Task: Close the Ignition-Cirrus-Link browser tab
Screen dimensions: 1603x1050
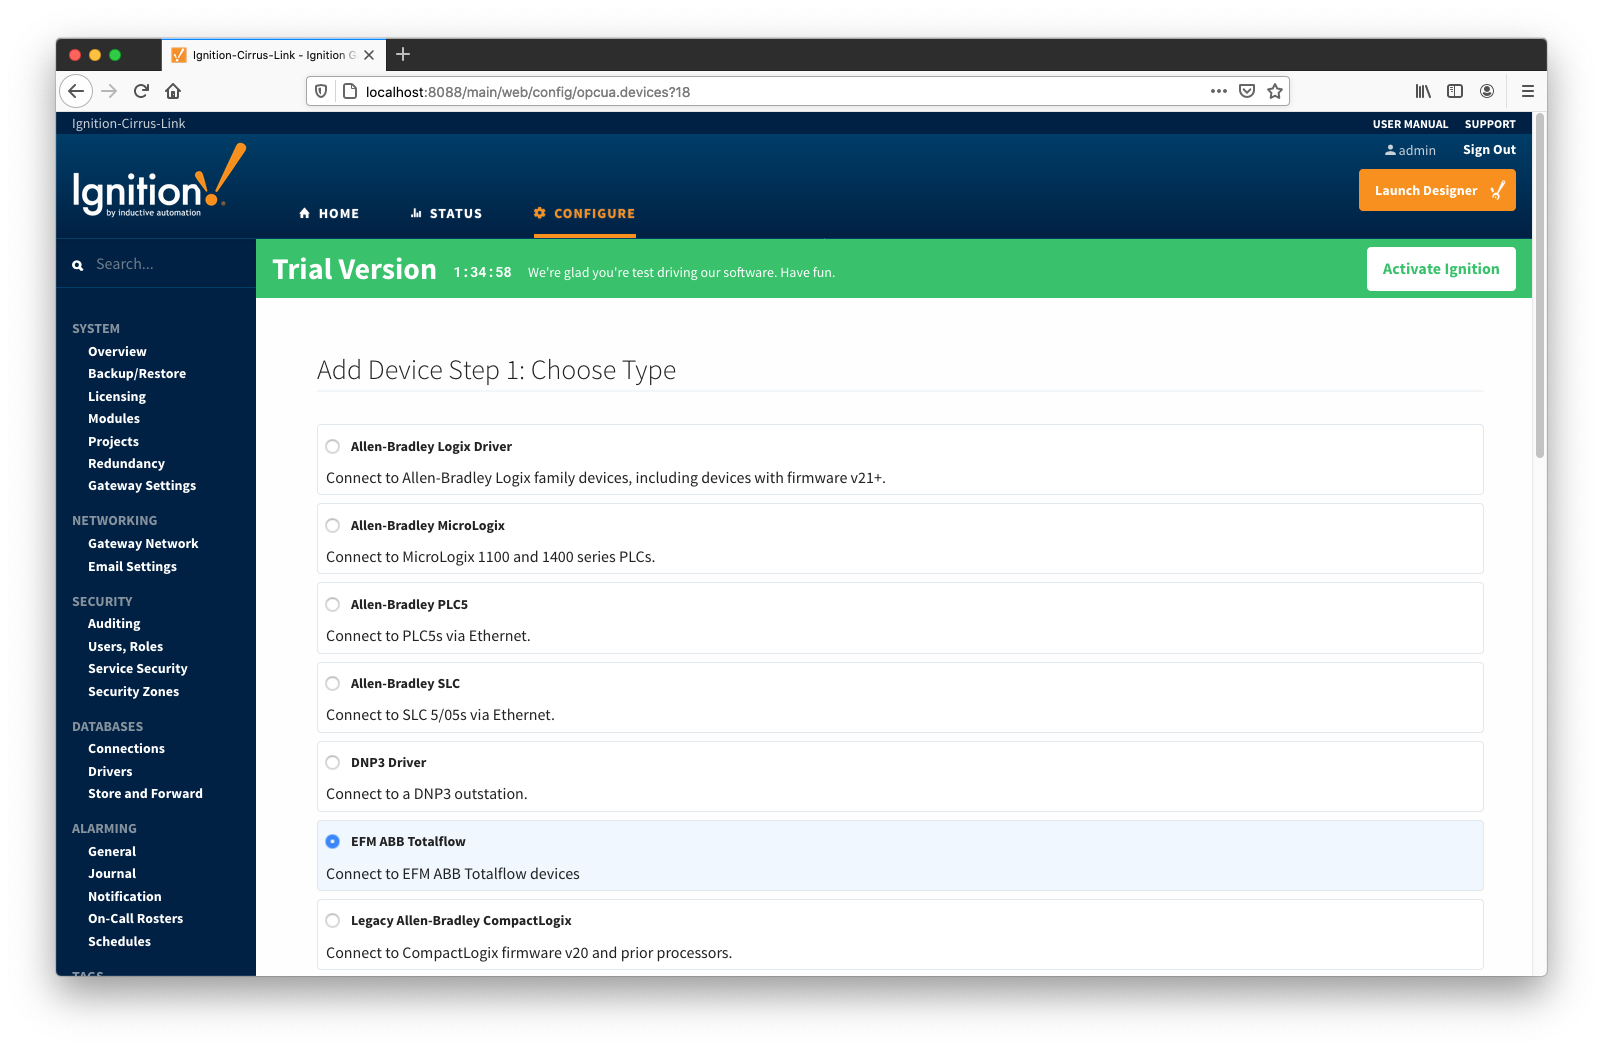Action: click(x=369, y=55)
